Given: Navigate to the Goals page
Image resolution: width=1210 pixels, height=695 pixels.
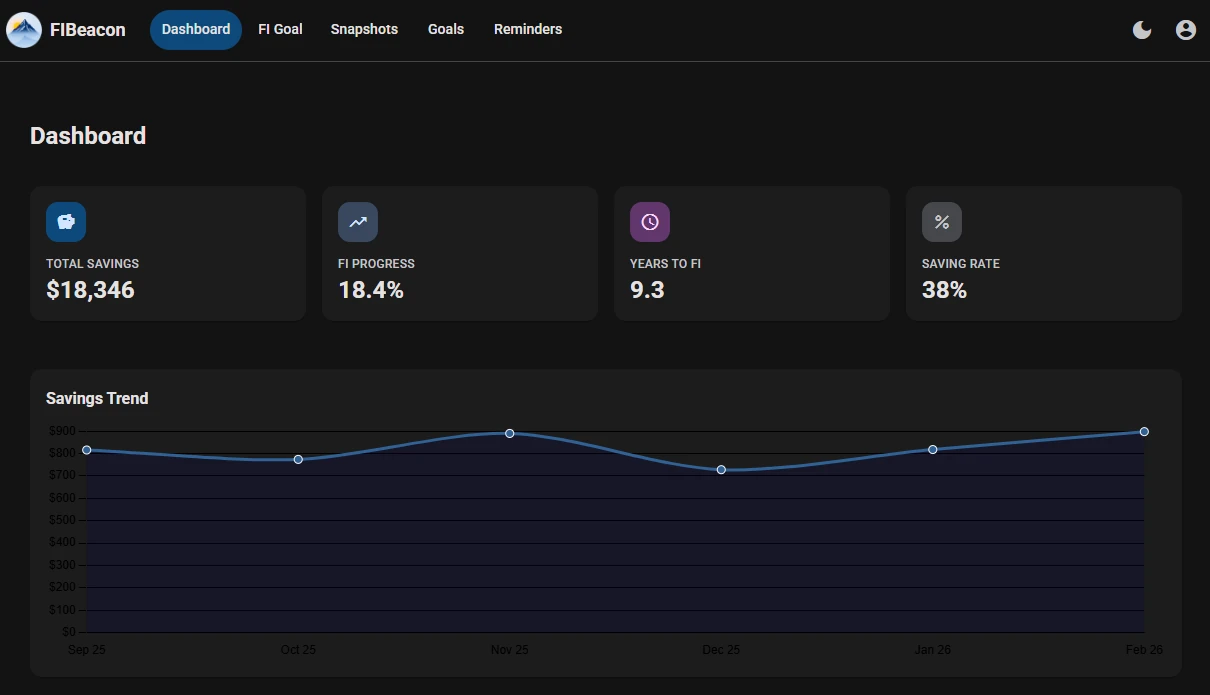Looking at the screenshot, I should pos(445,29).
